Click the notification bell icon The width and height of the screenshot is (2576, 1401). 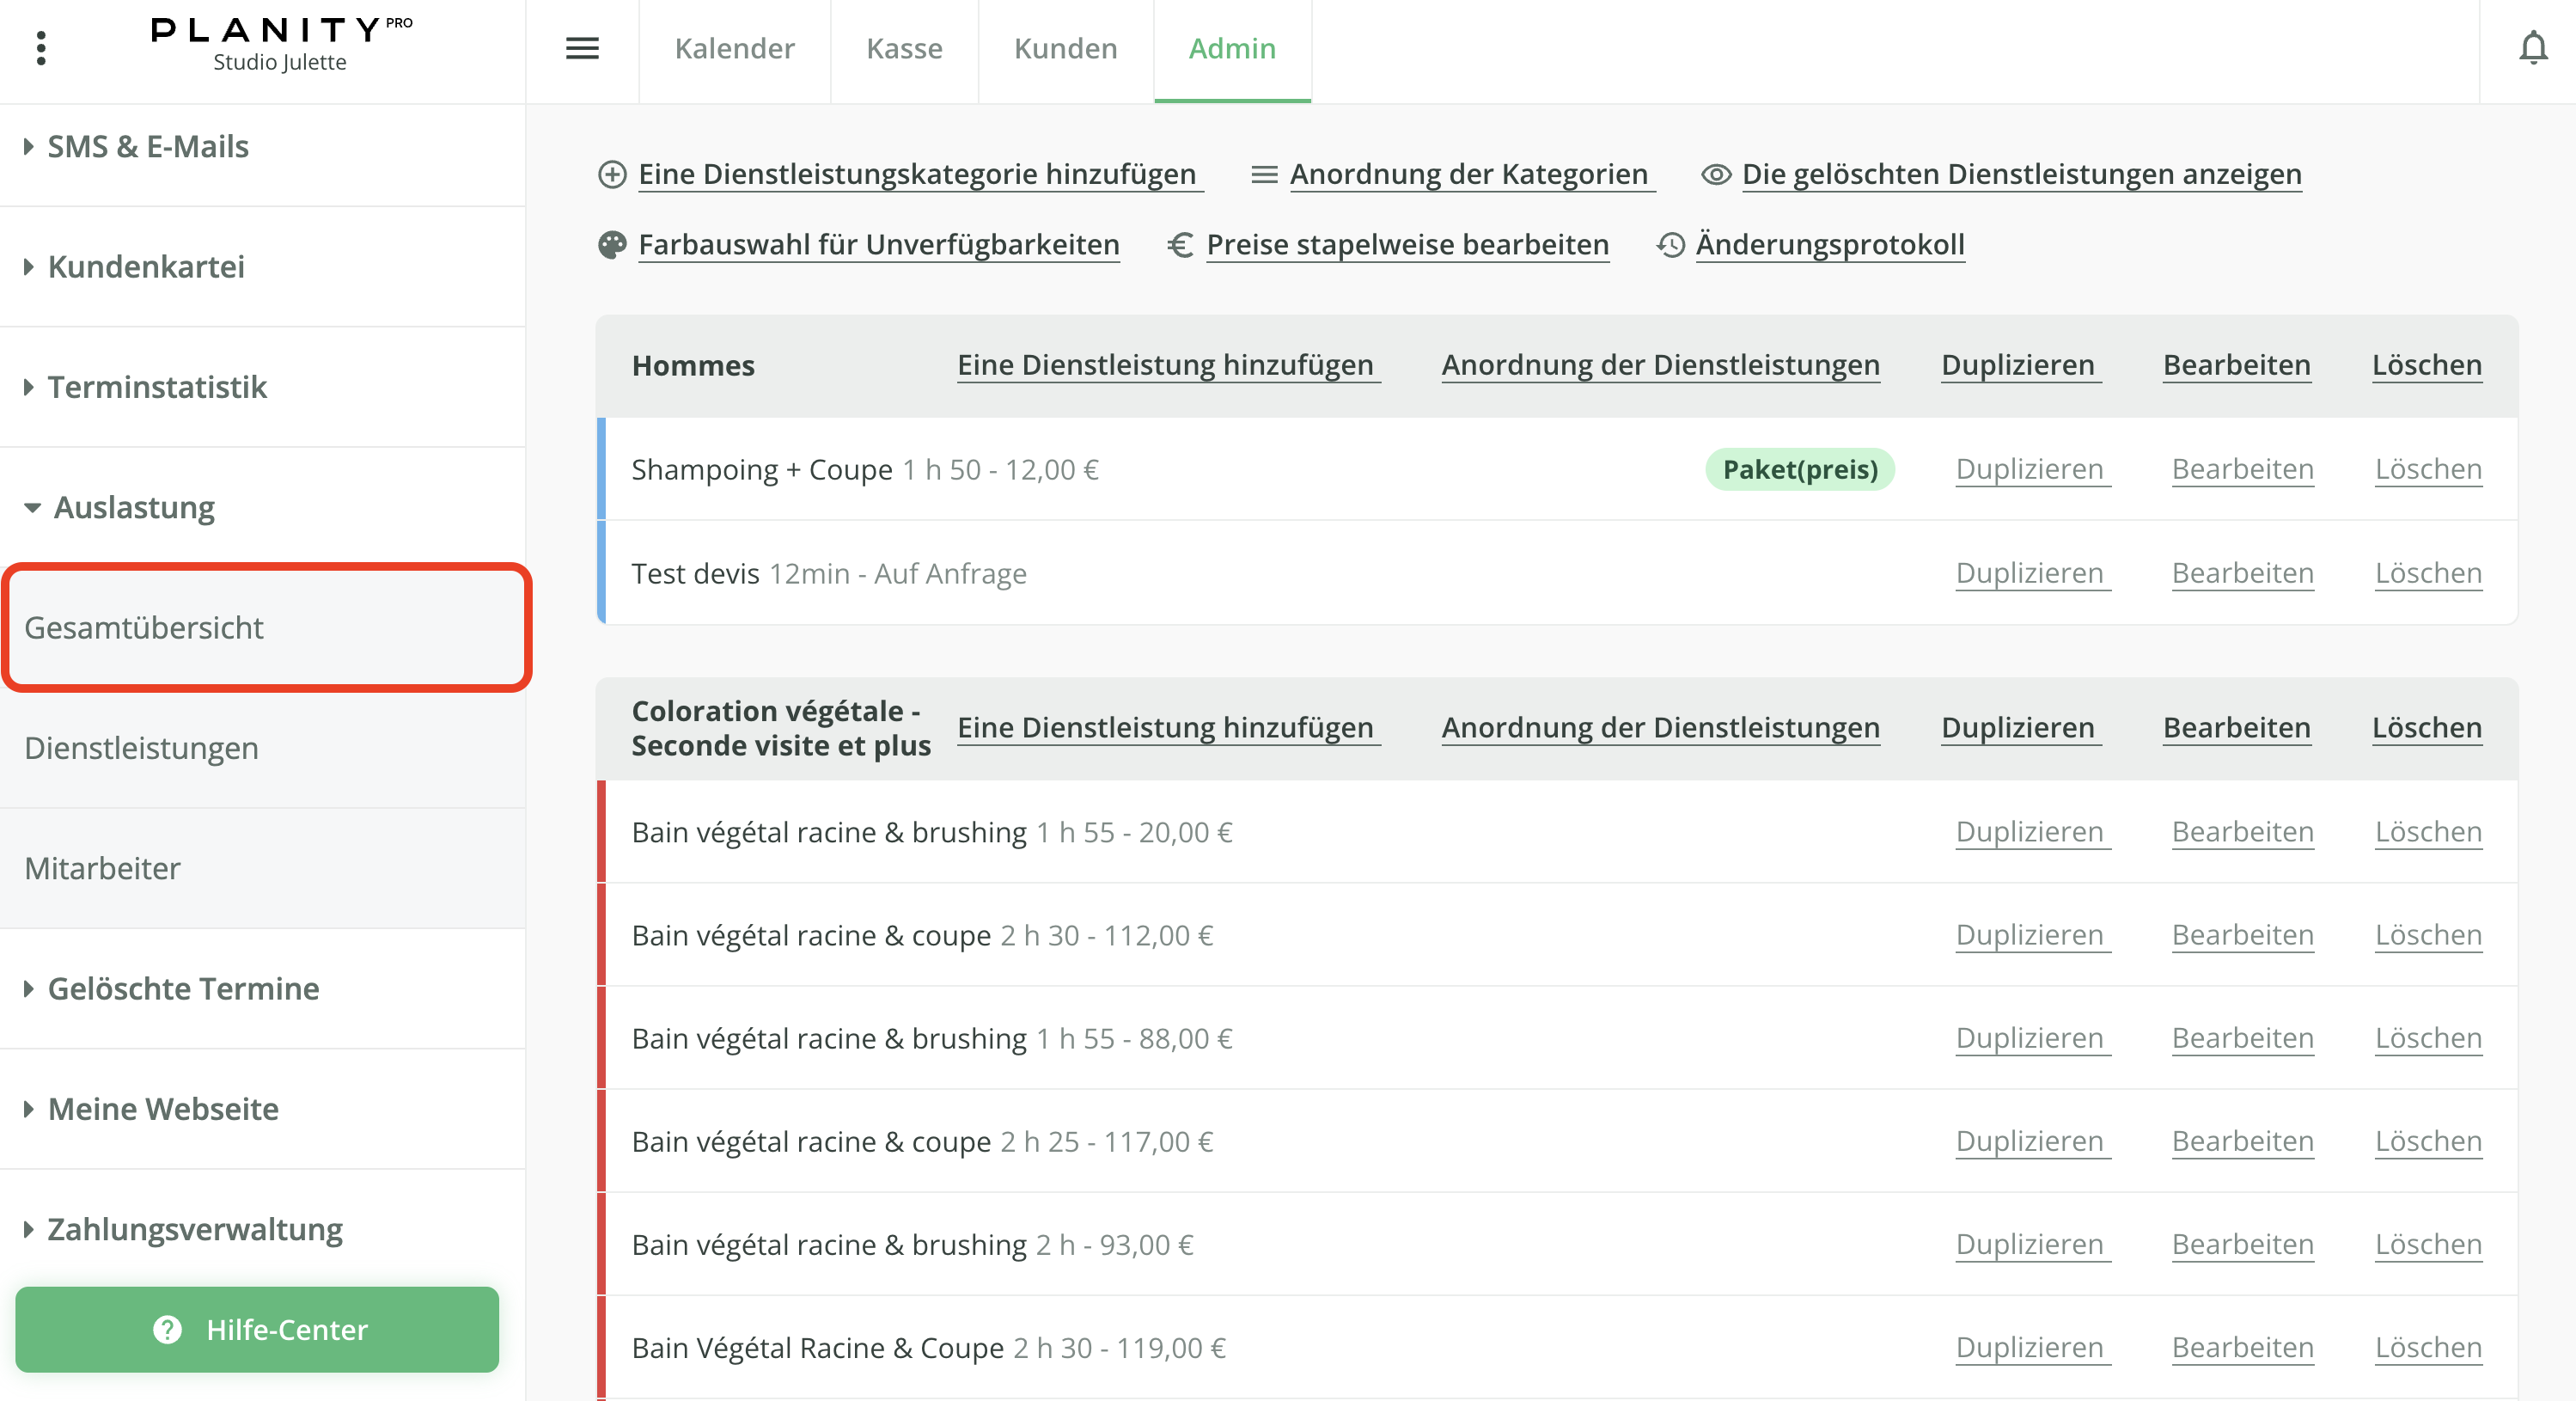point(2532,48)
